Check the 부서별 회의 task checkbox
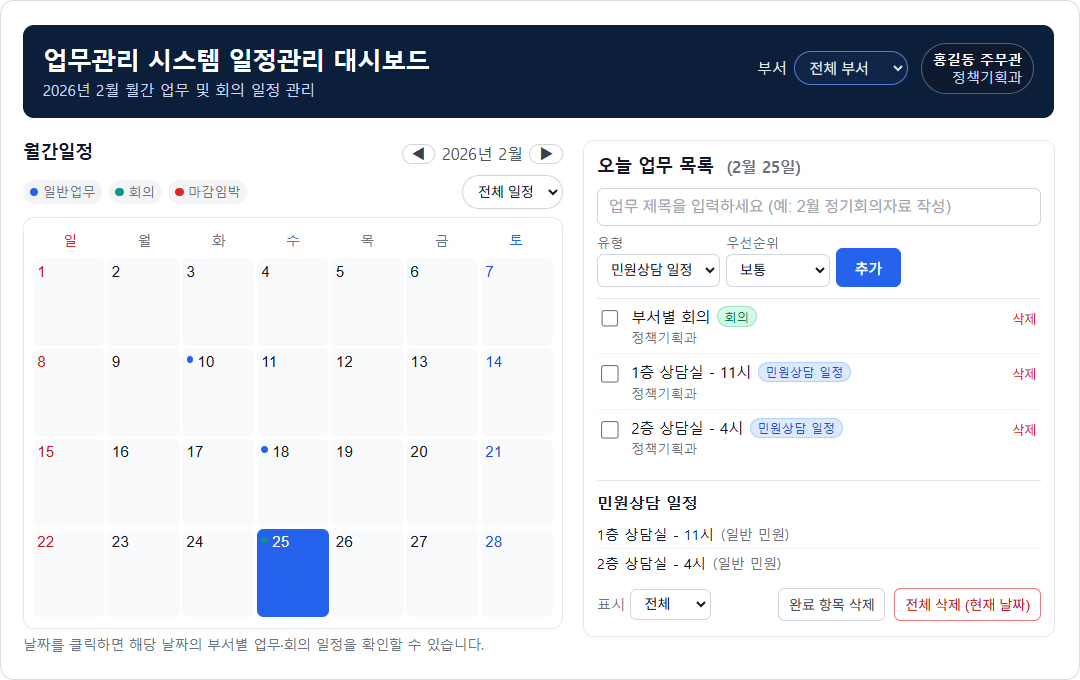 point(610,318)
